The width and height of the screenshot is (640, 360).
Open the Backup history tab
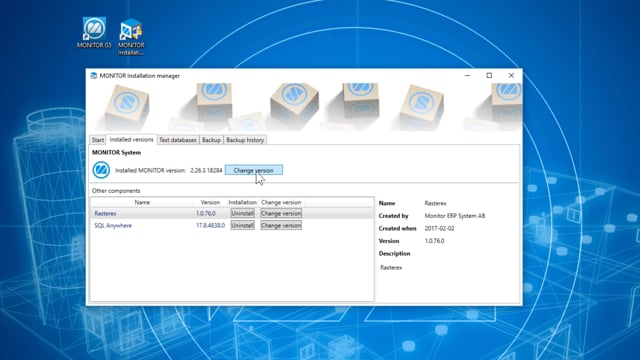click(245, 140)
